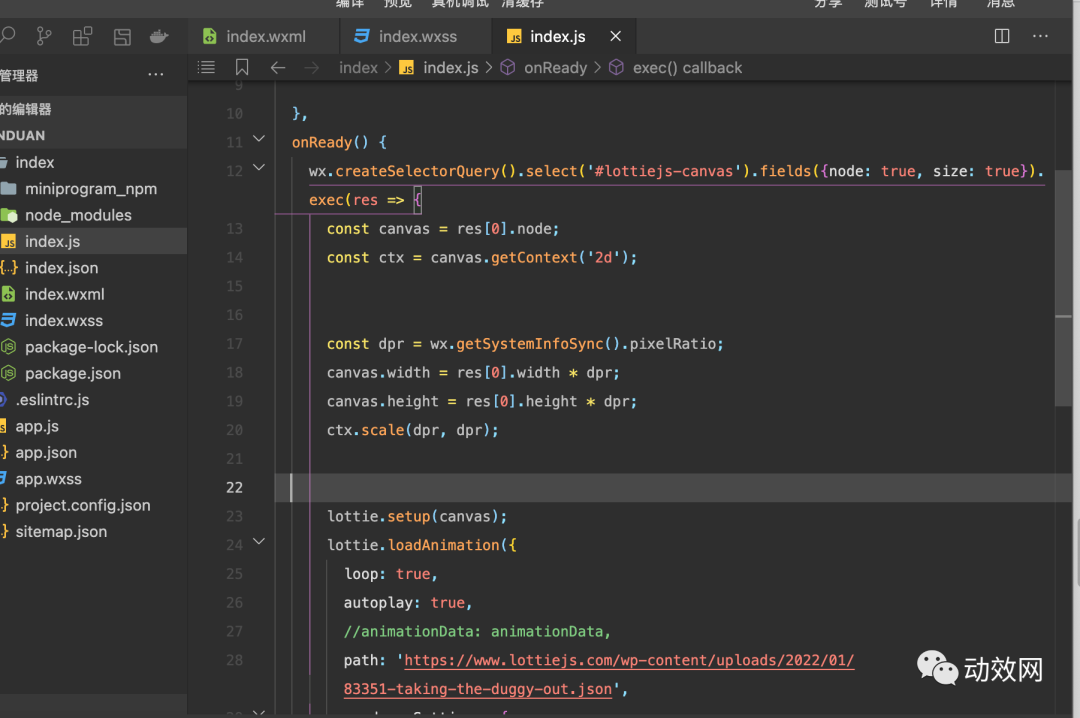Click the save-style panel icon in the activity bar
This screenshot has width=1080, height=718.
(122, 37)
